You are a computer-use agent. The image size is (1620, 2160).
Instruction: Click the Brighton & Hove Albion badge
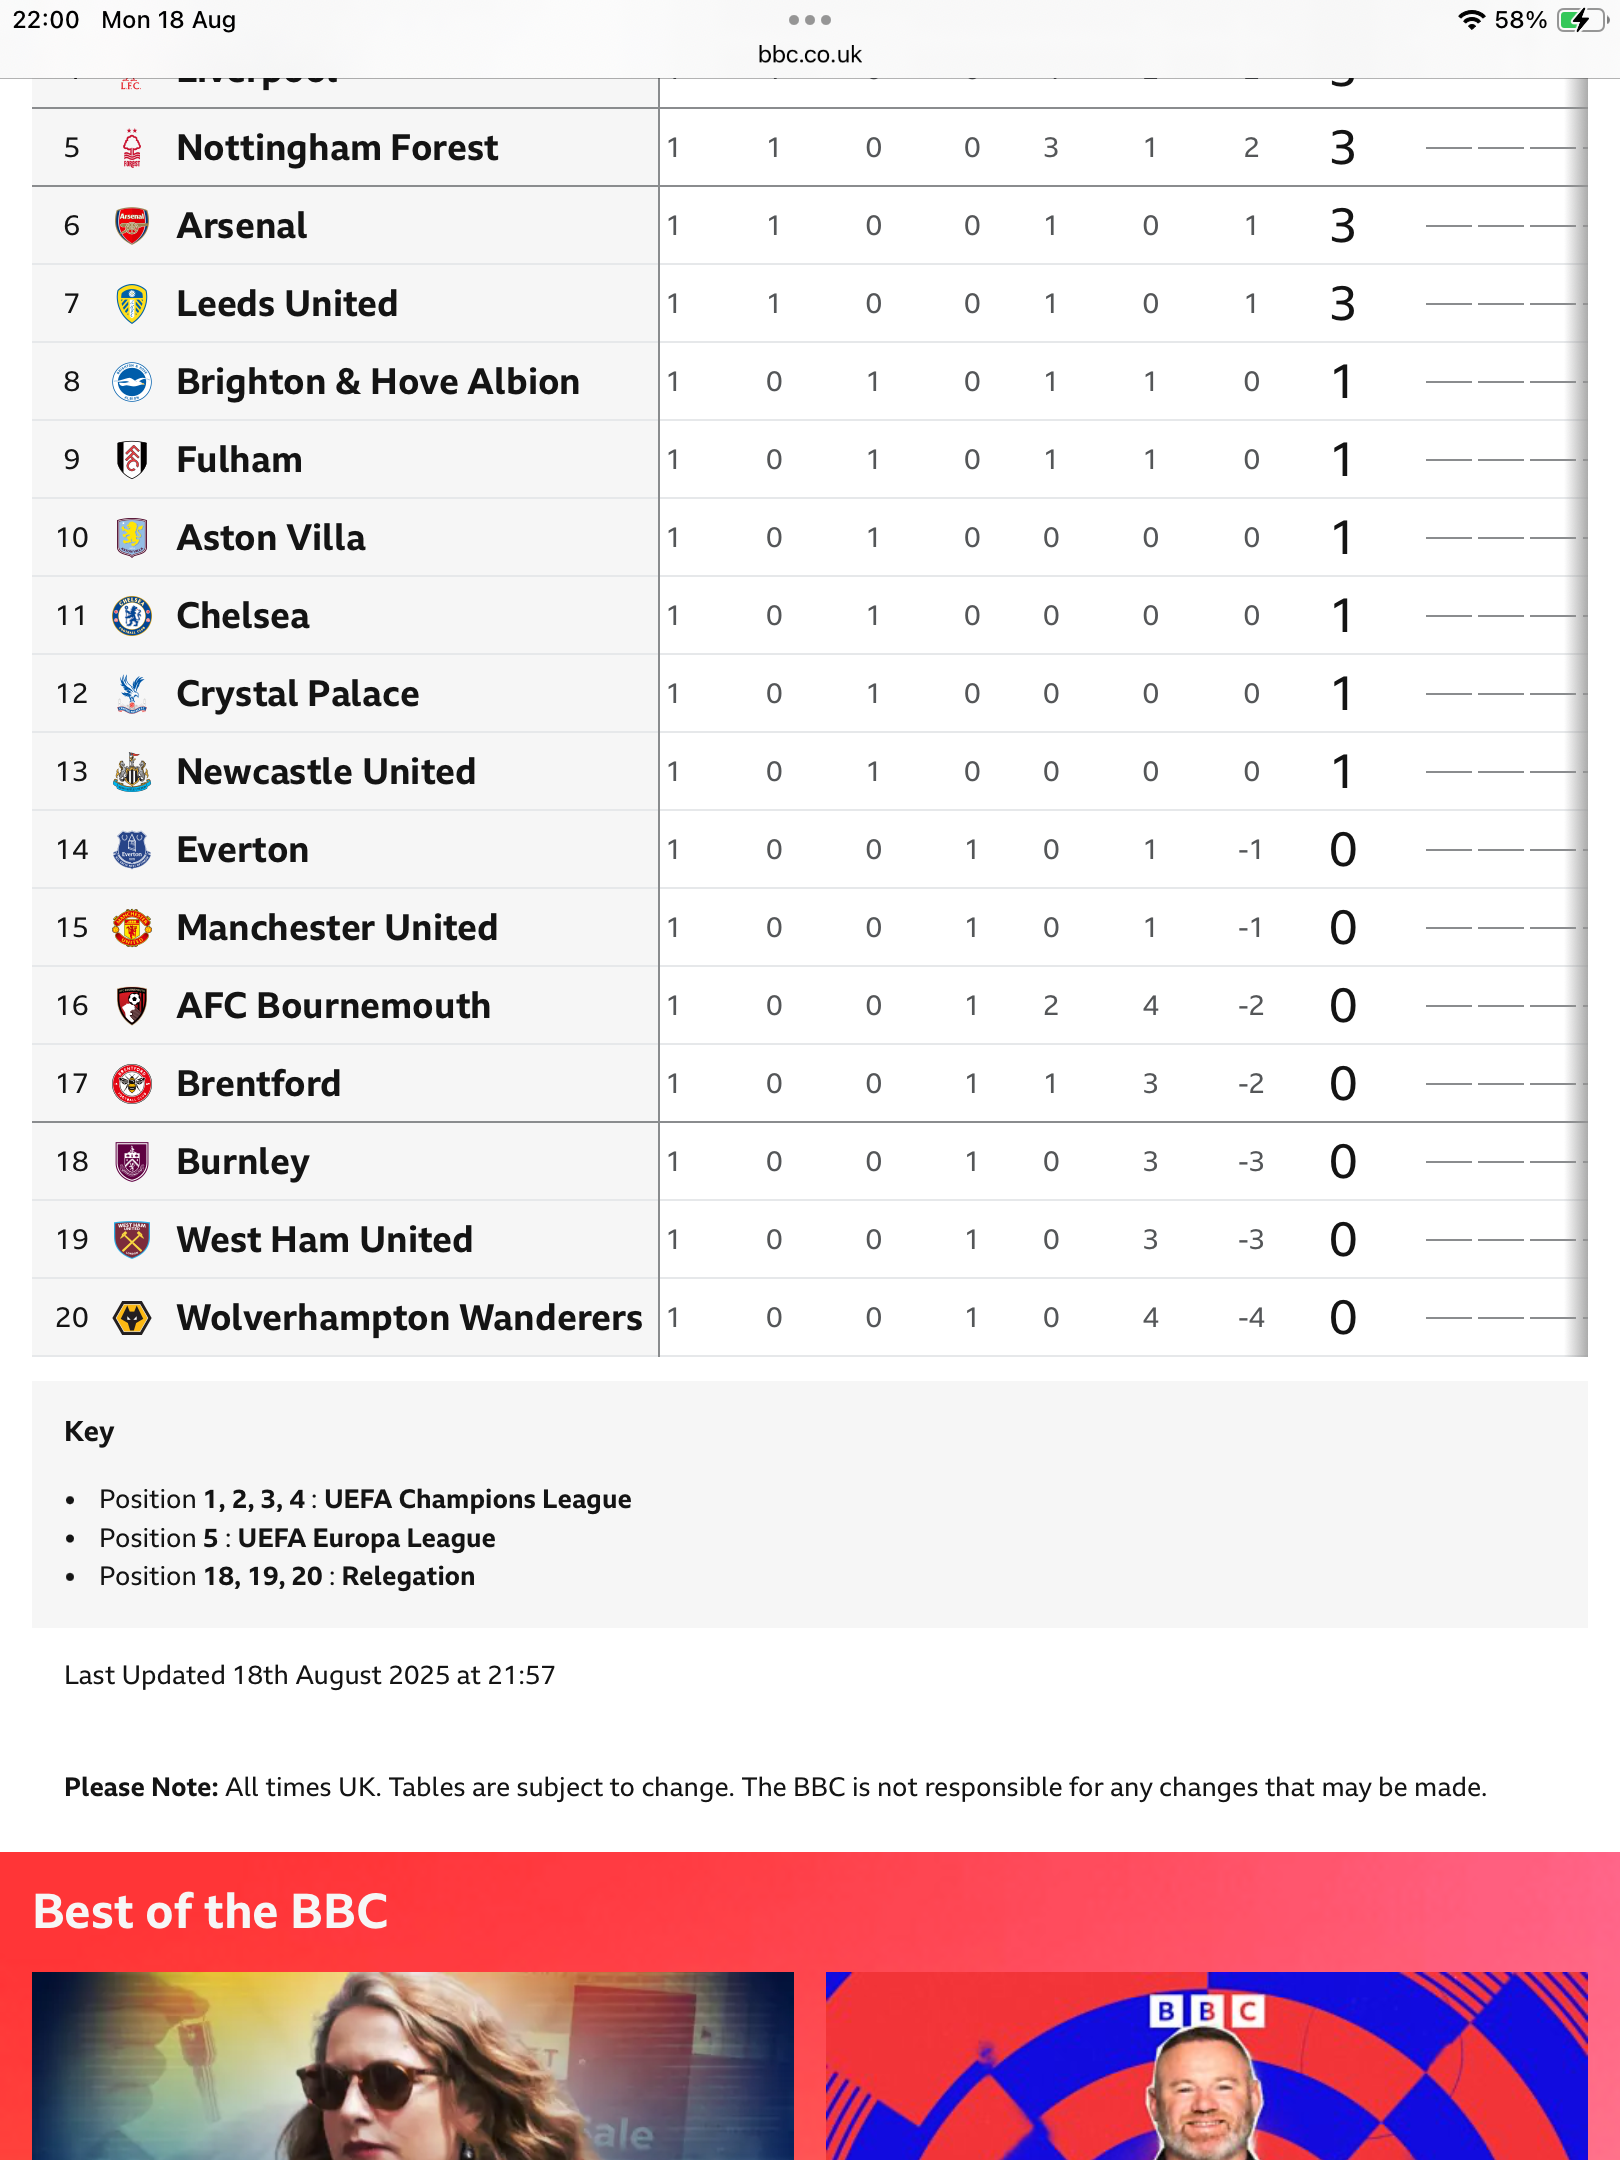[x=132, y=382]
